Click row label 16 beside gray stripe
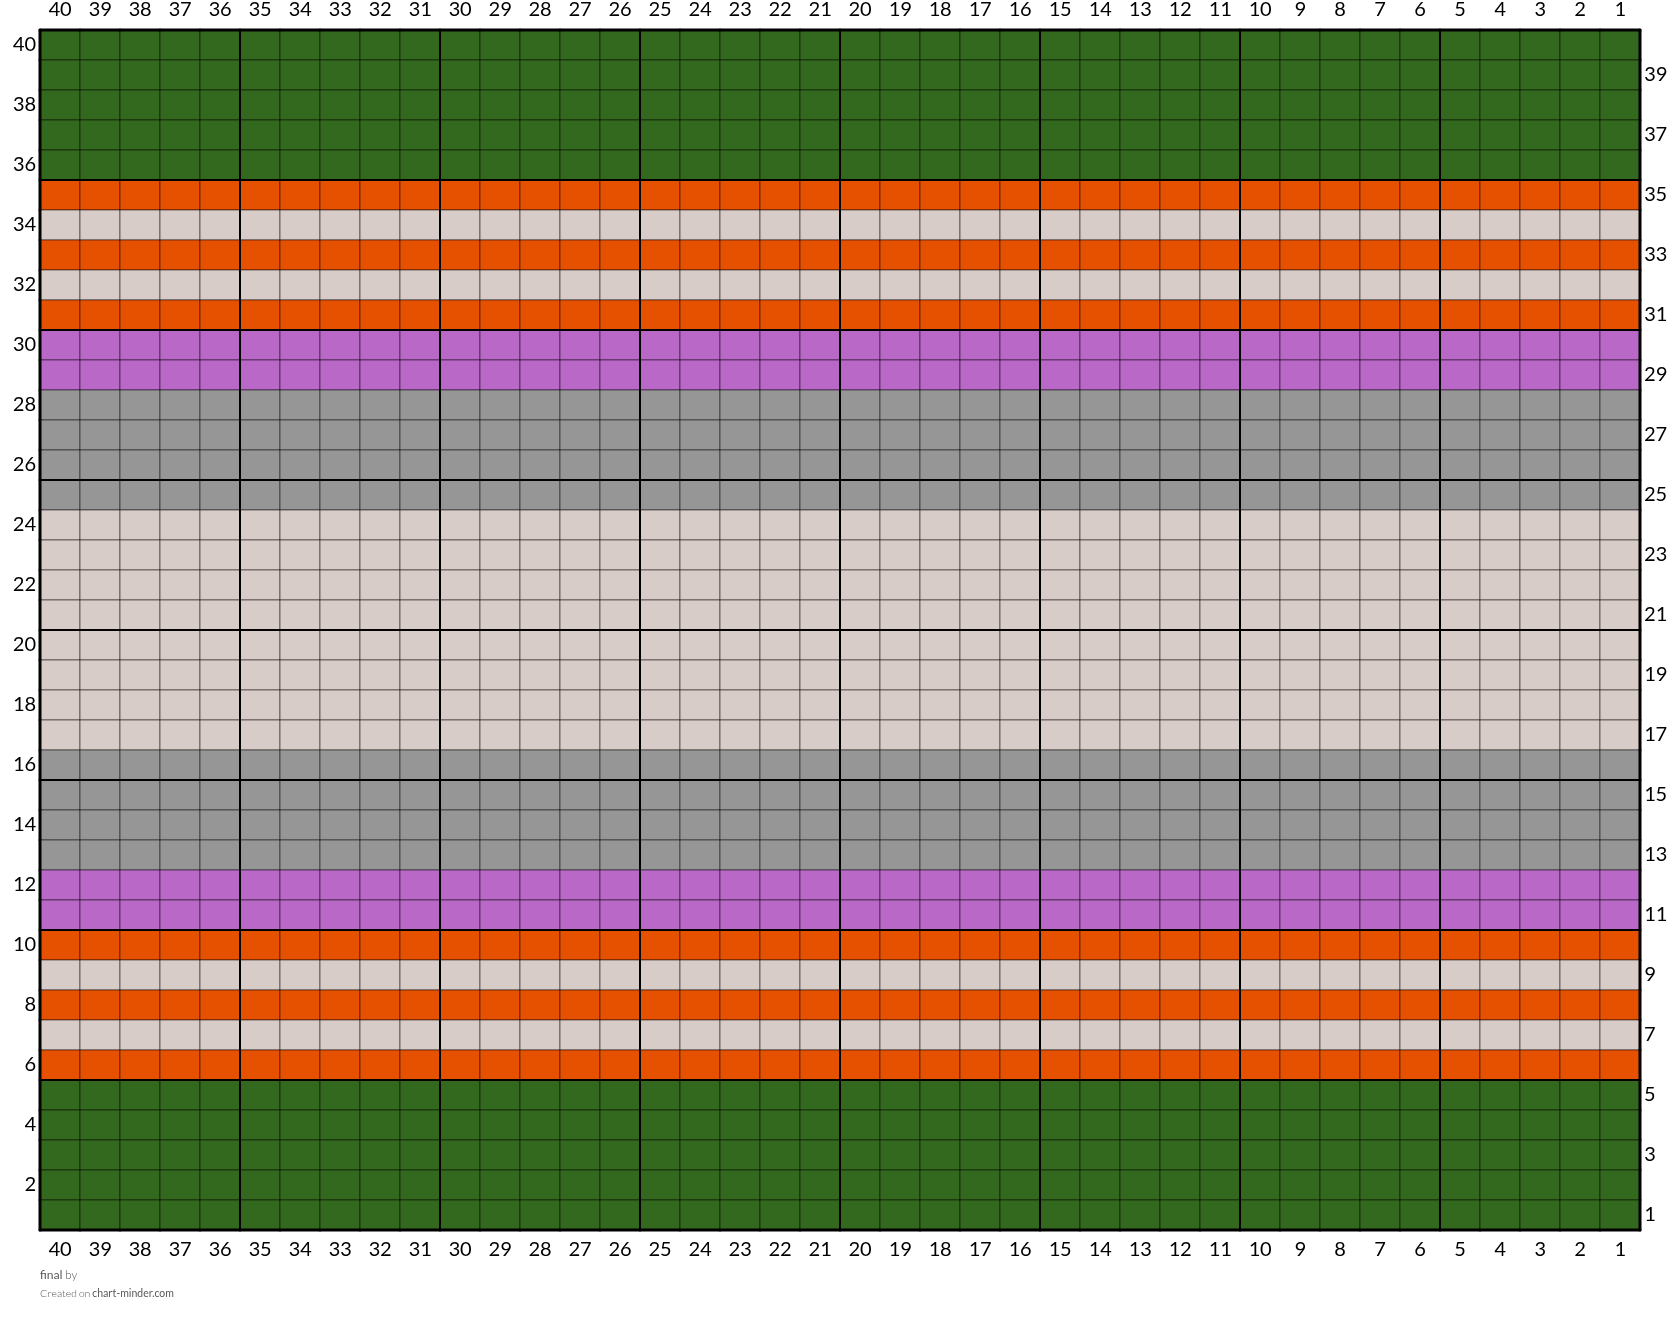Viewport: 1680px width, 1323px height. (25, 764)
